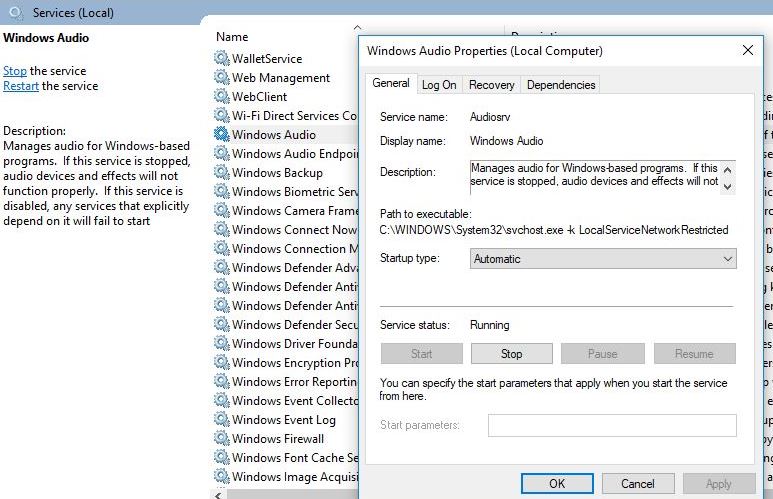Viewport: 773px width, 499px height.
Task: Click the gear icon beside Windows Connection Manager
Action: click(x=222, y=249)
